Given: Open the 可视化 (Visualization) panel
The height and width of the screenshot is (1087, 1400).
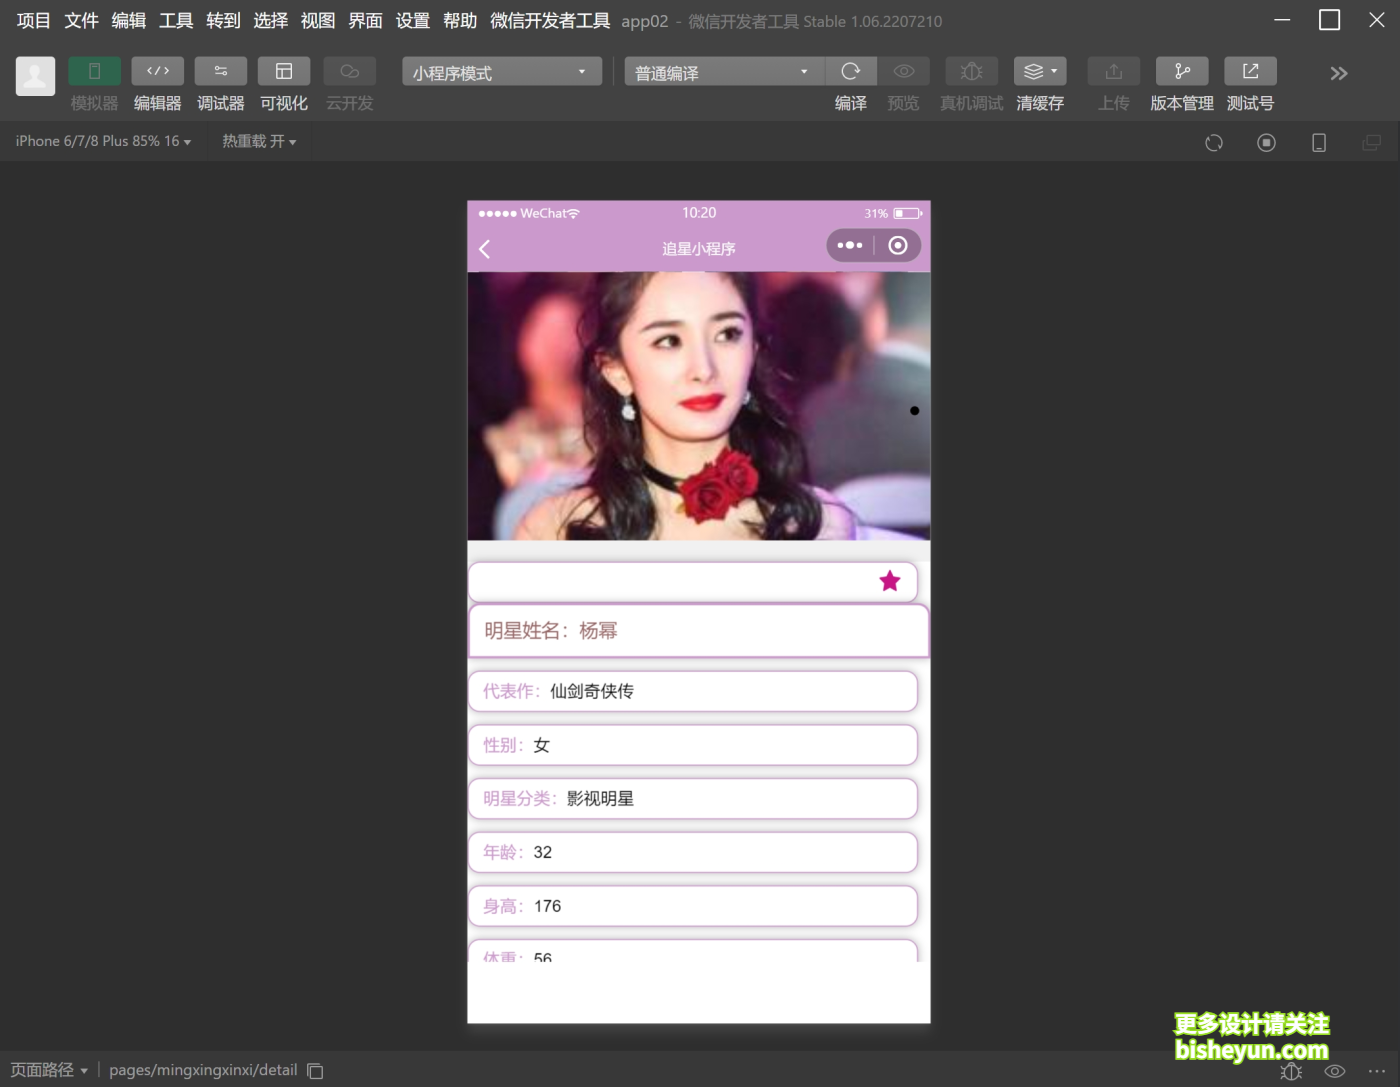Looking at the screenshot, I should (x=284, y=71).
